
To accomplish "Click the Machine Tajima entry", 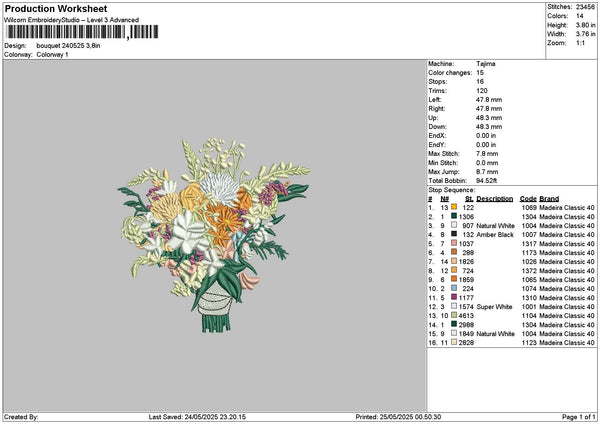I will [488, 64].
